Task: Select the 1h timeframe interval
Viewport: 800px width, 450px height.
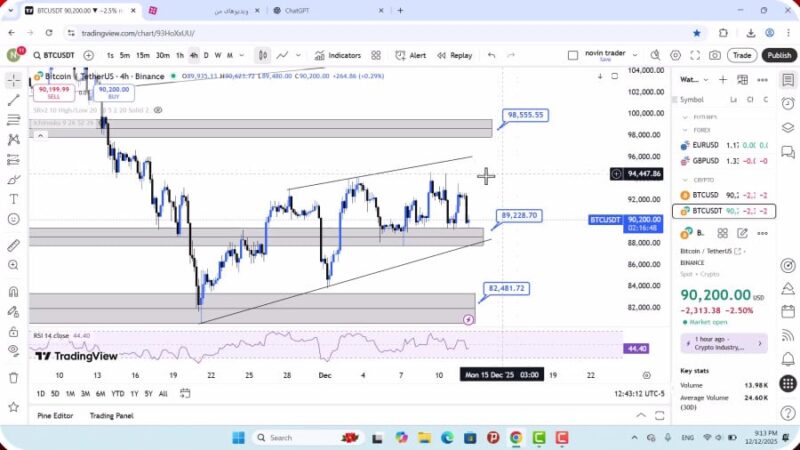Action: (180, 55)
